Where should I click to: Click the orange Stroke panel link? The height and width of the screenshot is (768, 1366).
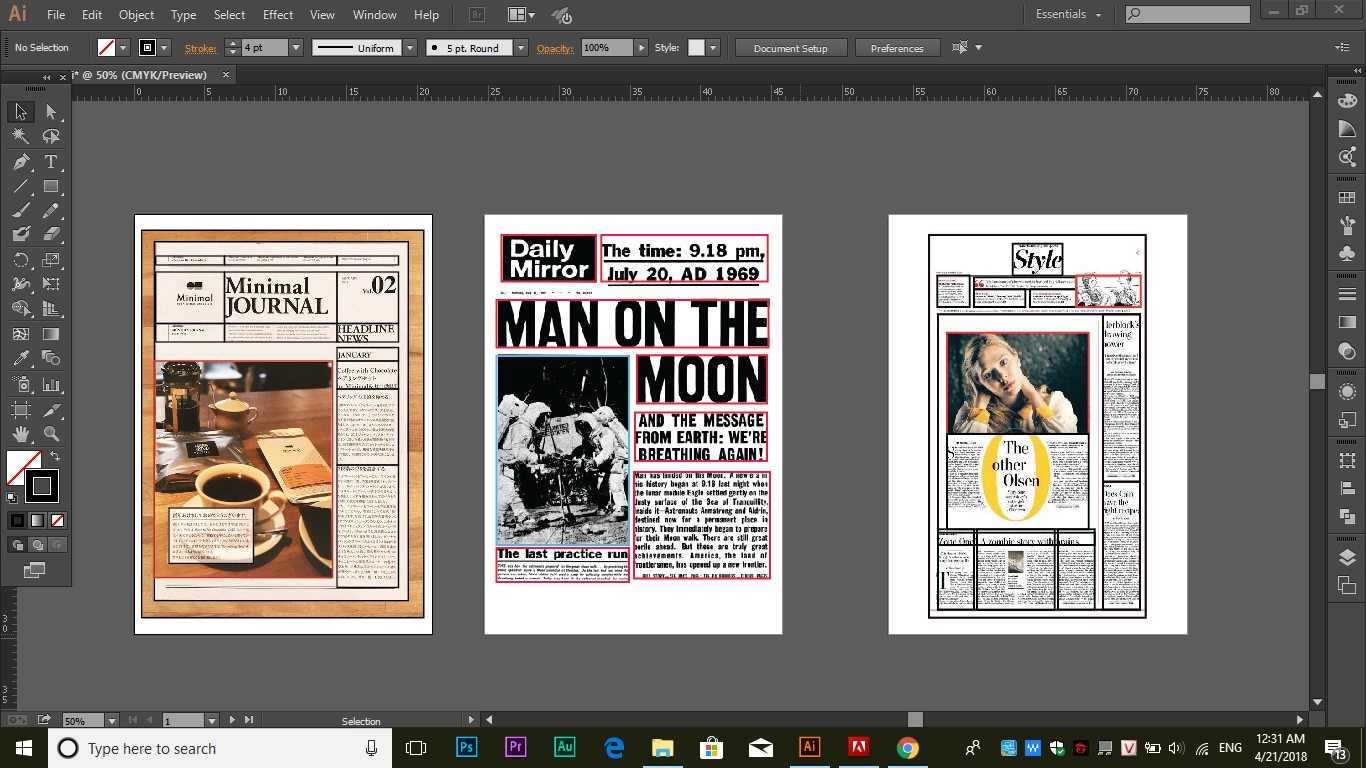pyautogui.click(x=200, y=48)
